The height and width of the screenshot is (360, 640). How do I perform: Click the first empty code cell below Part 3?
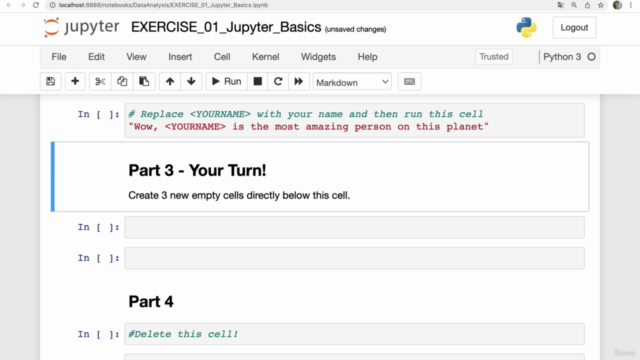(354, 227)
